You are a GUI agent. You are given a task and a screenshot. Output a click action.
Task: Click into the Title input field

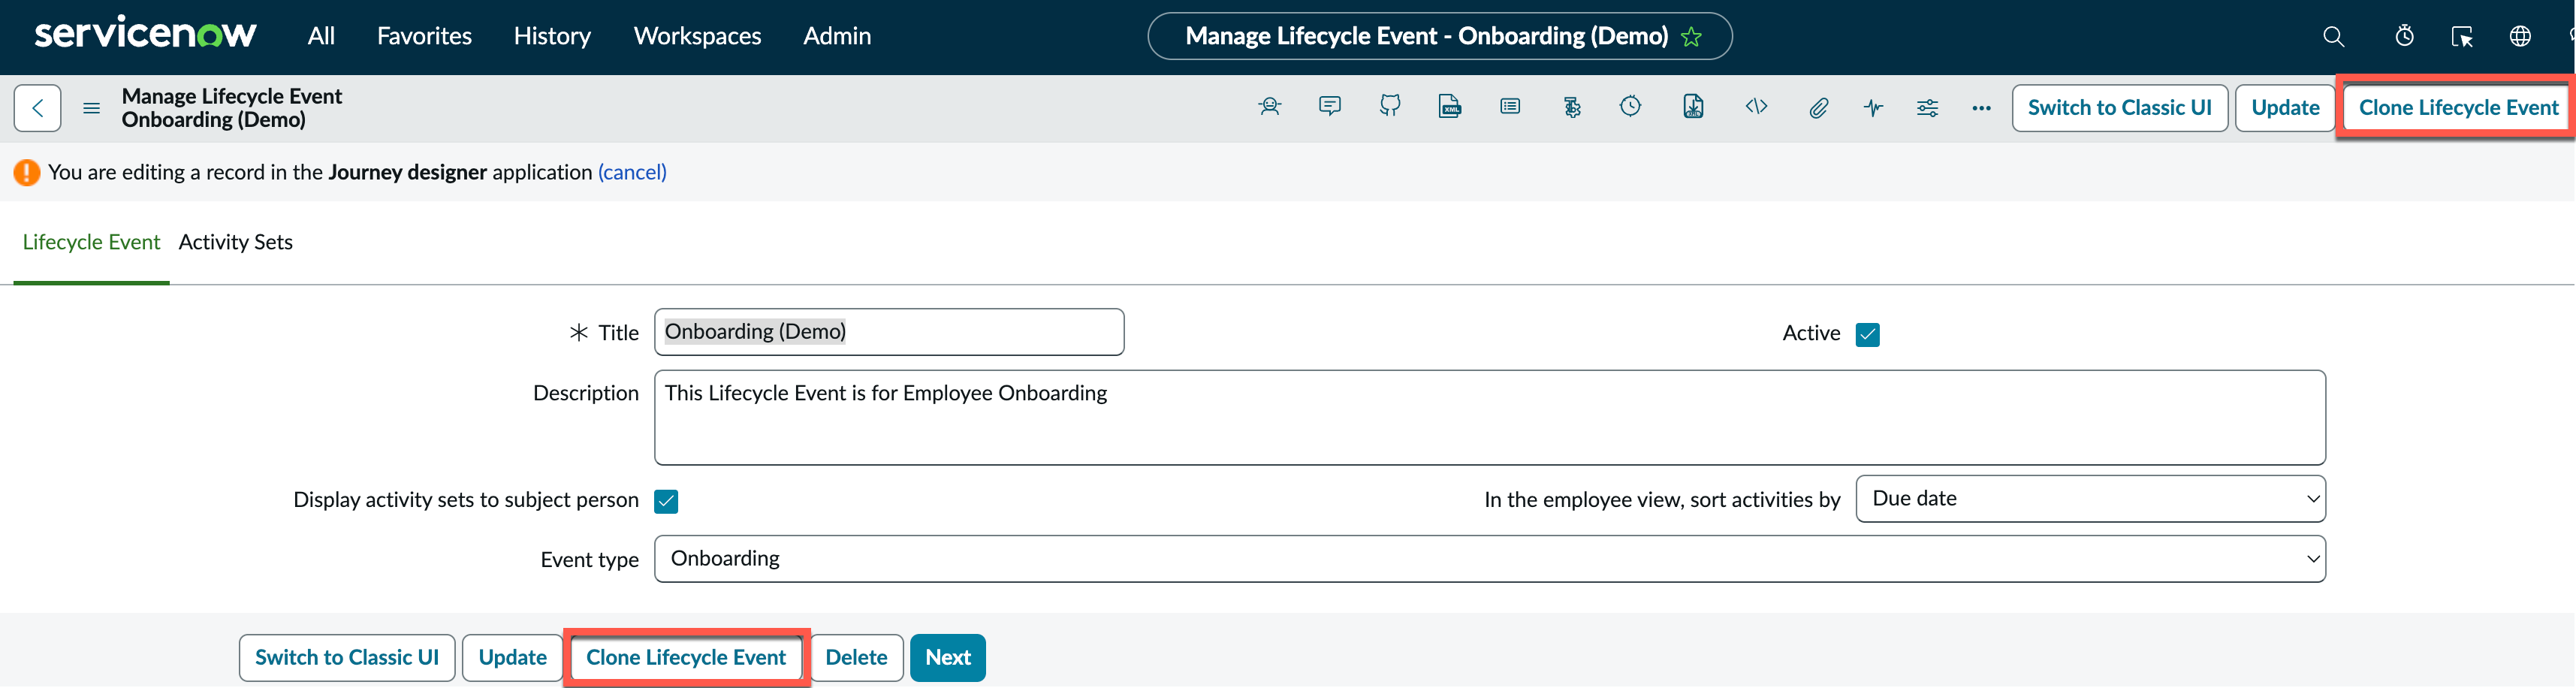889,332
